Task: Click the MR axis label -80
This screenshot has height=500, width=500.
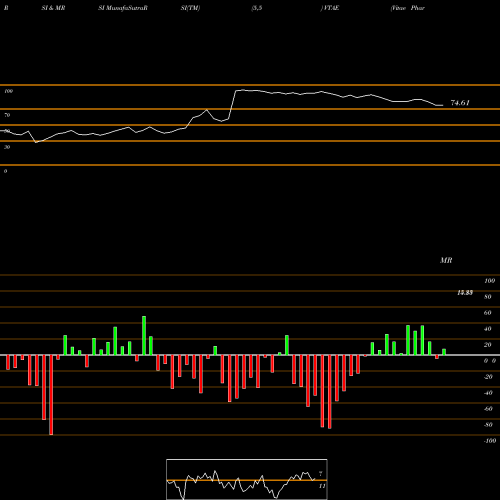Action: pyautogui.click(x=488, y=425)
